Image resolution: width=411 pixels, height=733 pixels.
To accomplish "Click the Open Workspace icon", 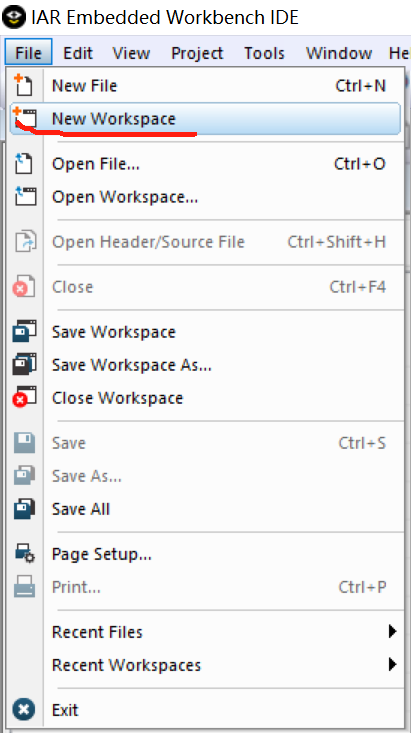I will click(25, 196).
